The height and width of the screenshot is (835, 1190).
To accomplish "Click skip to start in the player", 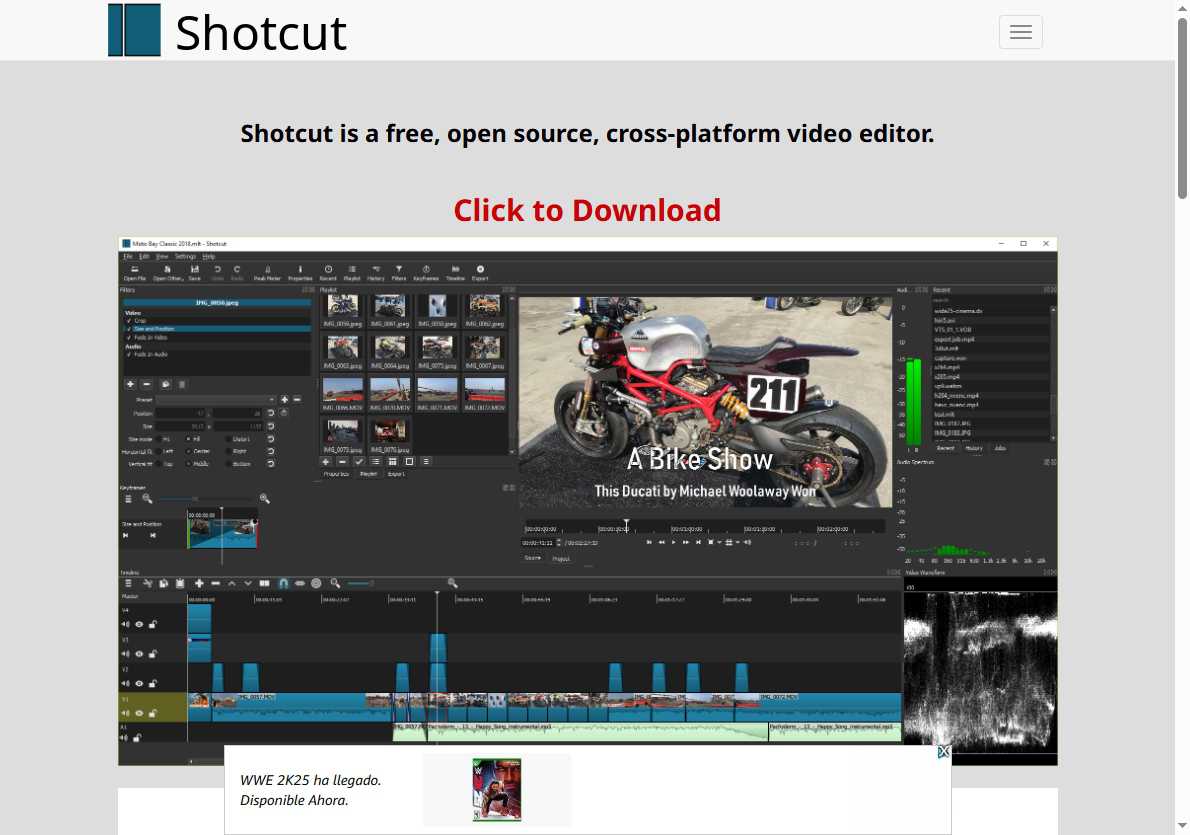I will pos(649,542).
